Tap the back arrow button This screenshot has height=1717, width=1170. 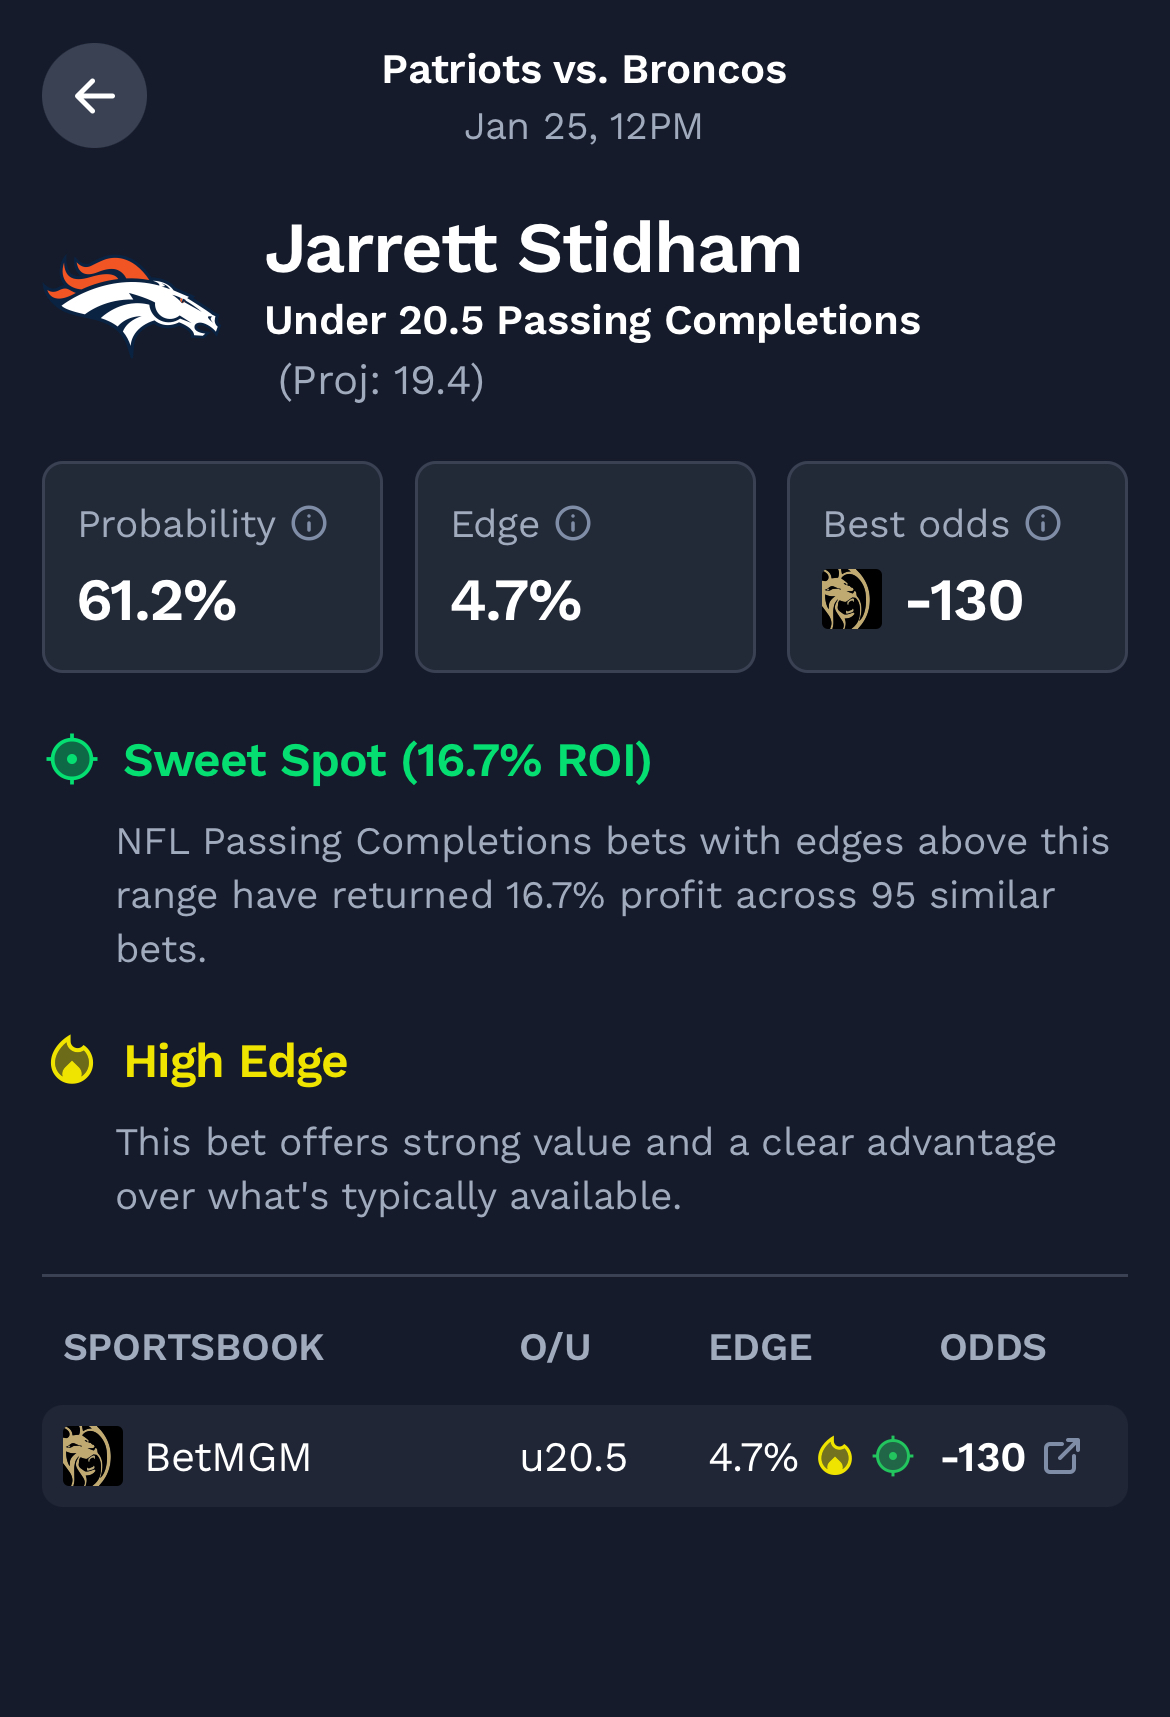click(94, 96)
